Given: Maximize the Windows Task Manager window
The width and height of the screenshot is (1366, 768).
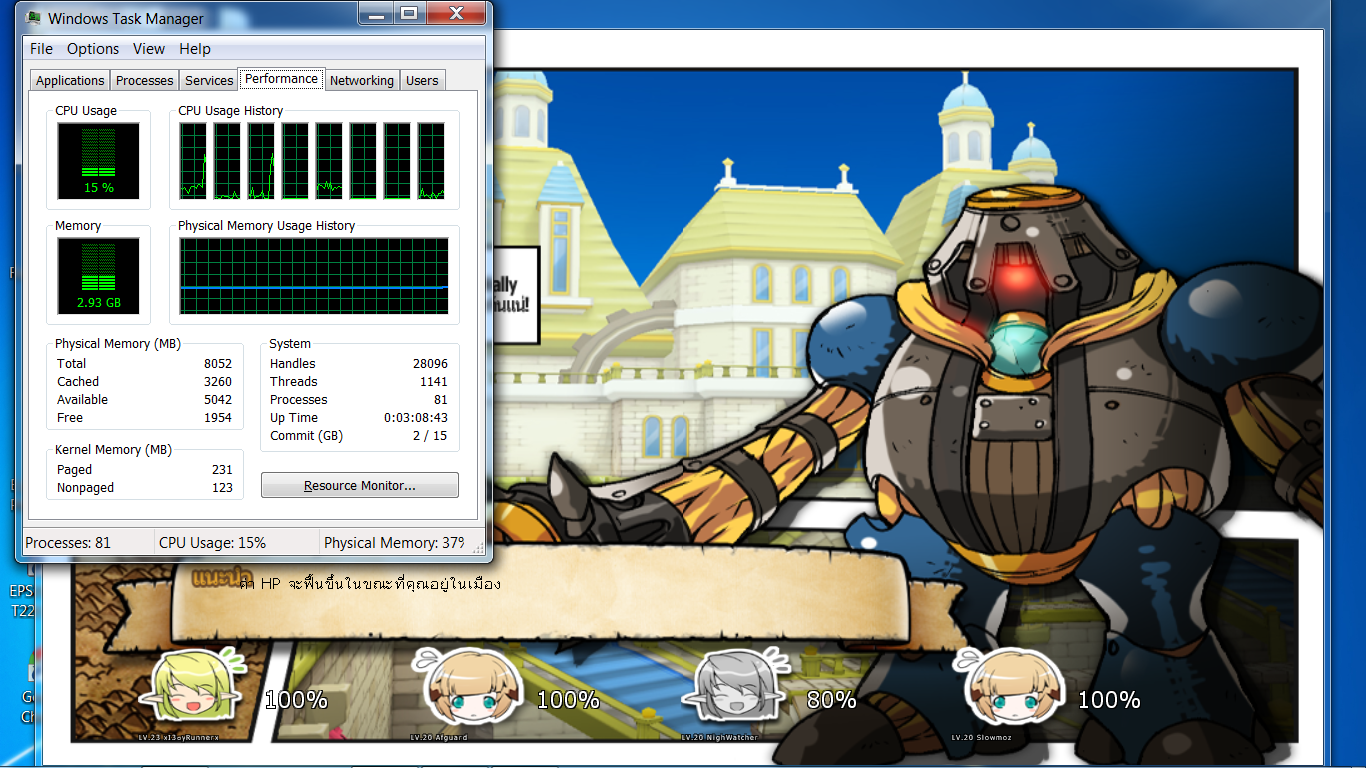Looking at the screenshot, I should pos(408,13).
